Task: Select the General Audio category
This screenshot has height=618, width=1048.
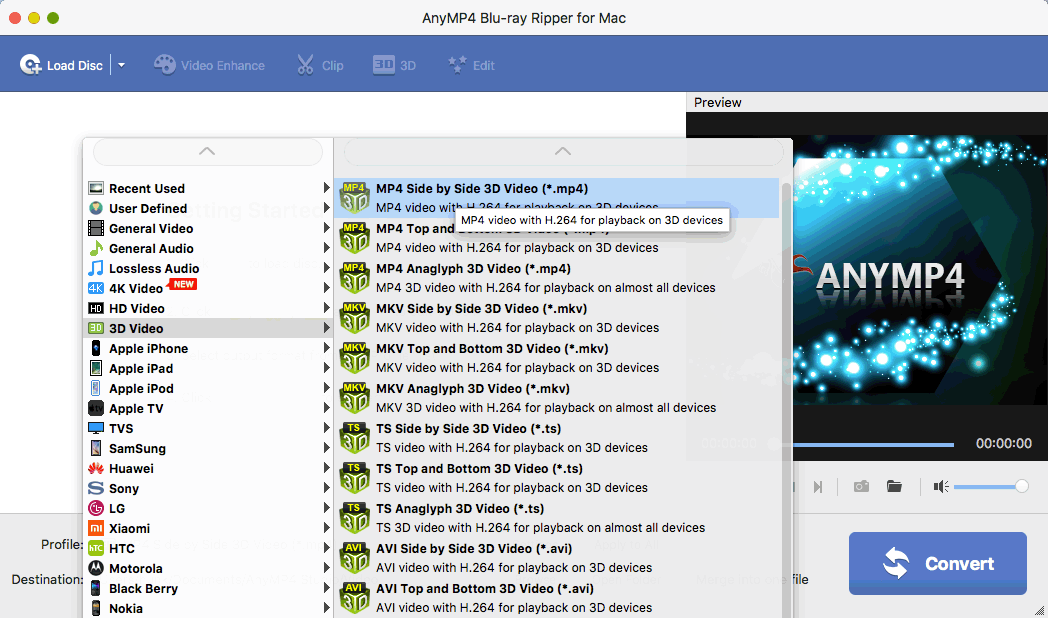Action: tap(208, 249)
